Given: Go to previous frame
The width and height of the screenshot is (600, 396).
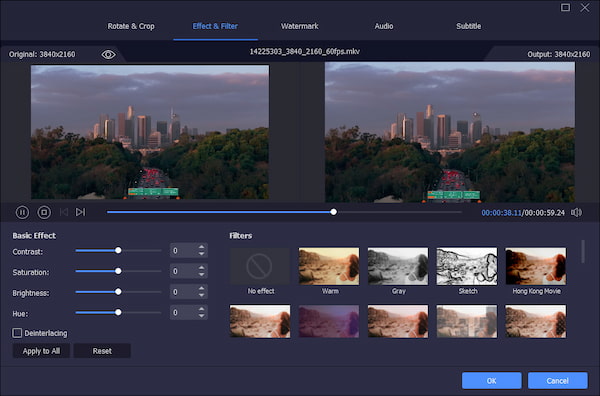Looking at the screenshot, I should click(64, 212).
